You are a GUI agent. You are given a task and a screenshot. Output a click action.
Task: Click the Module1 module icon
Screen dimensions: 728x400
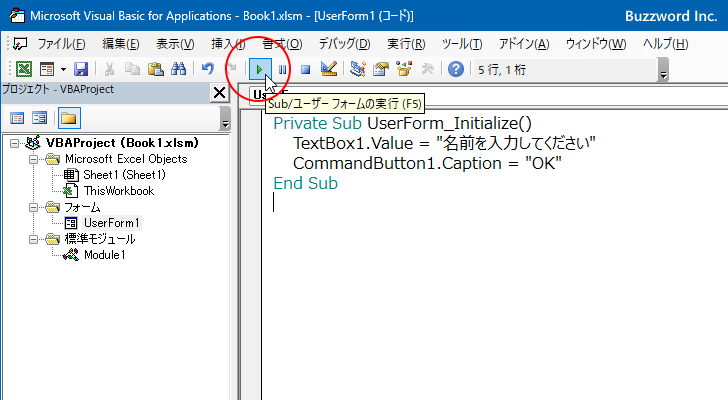pyautogui.click(x=71, y=255)
